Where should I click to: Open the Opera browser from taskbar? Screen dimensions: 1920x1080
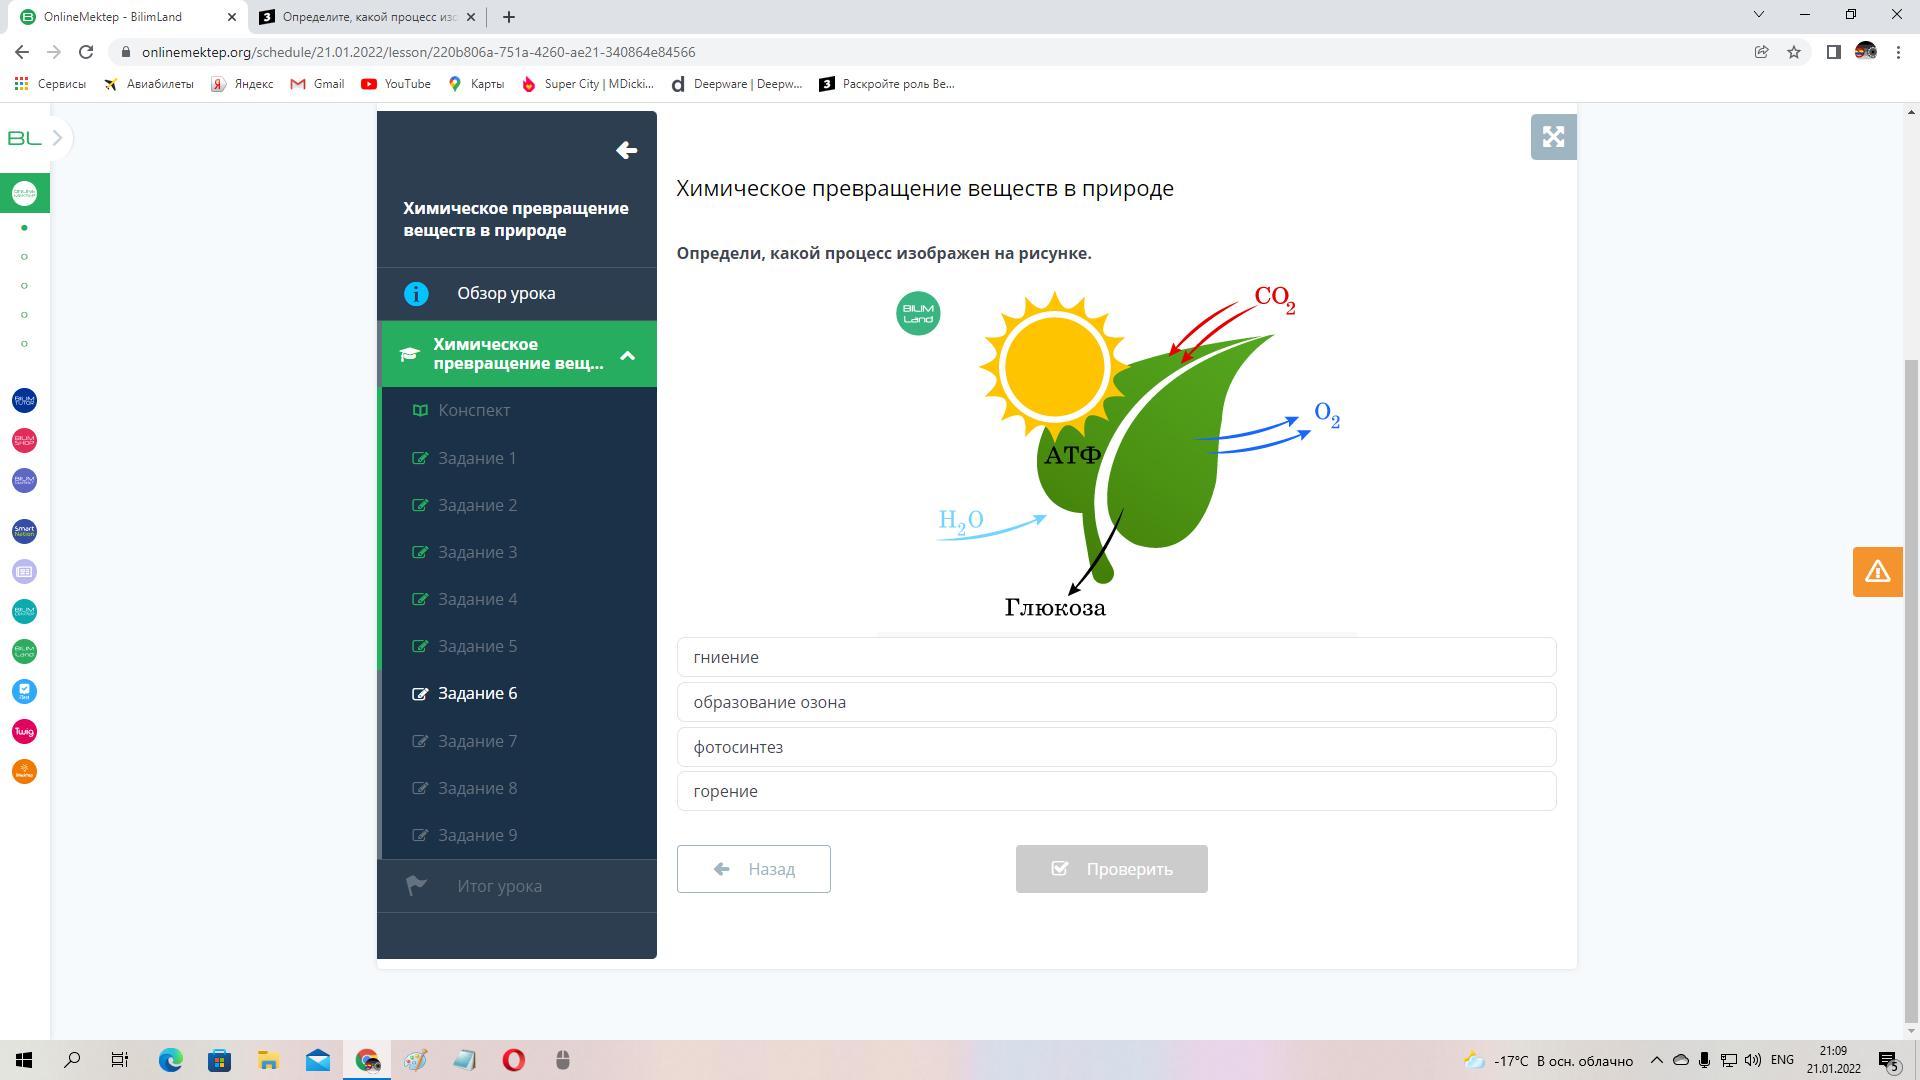[513, 1060]
